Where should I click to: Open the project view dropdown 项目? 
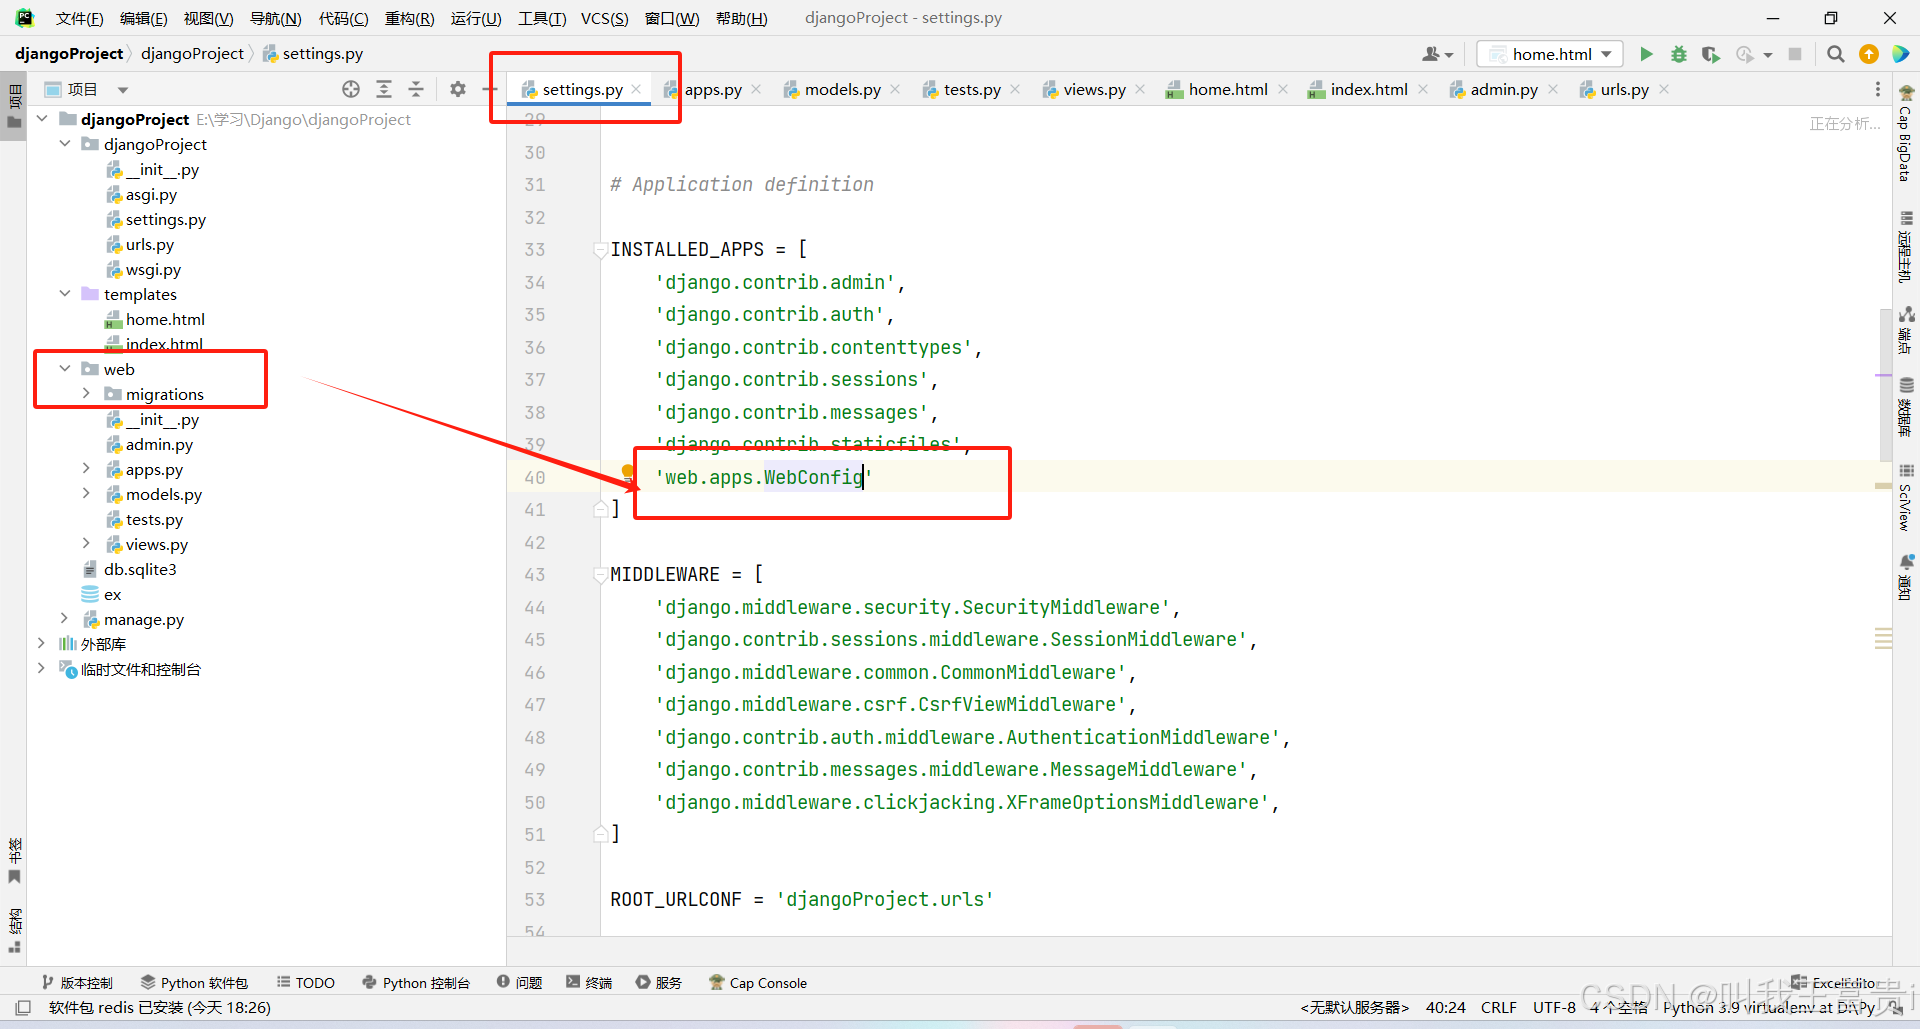coord(87,89)
